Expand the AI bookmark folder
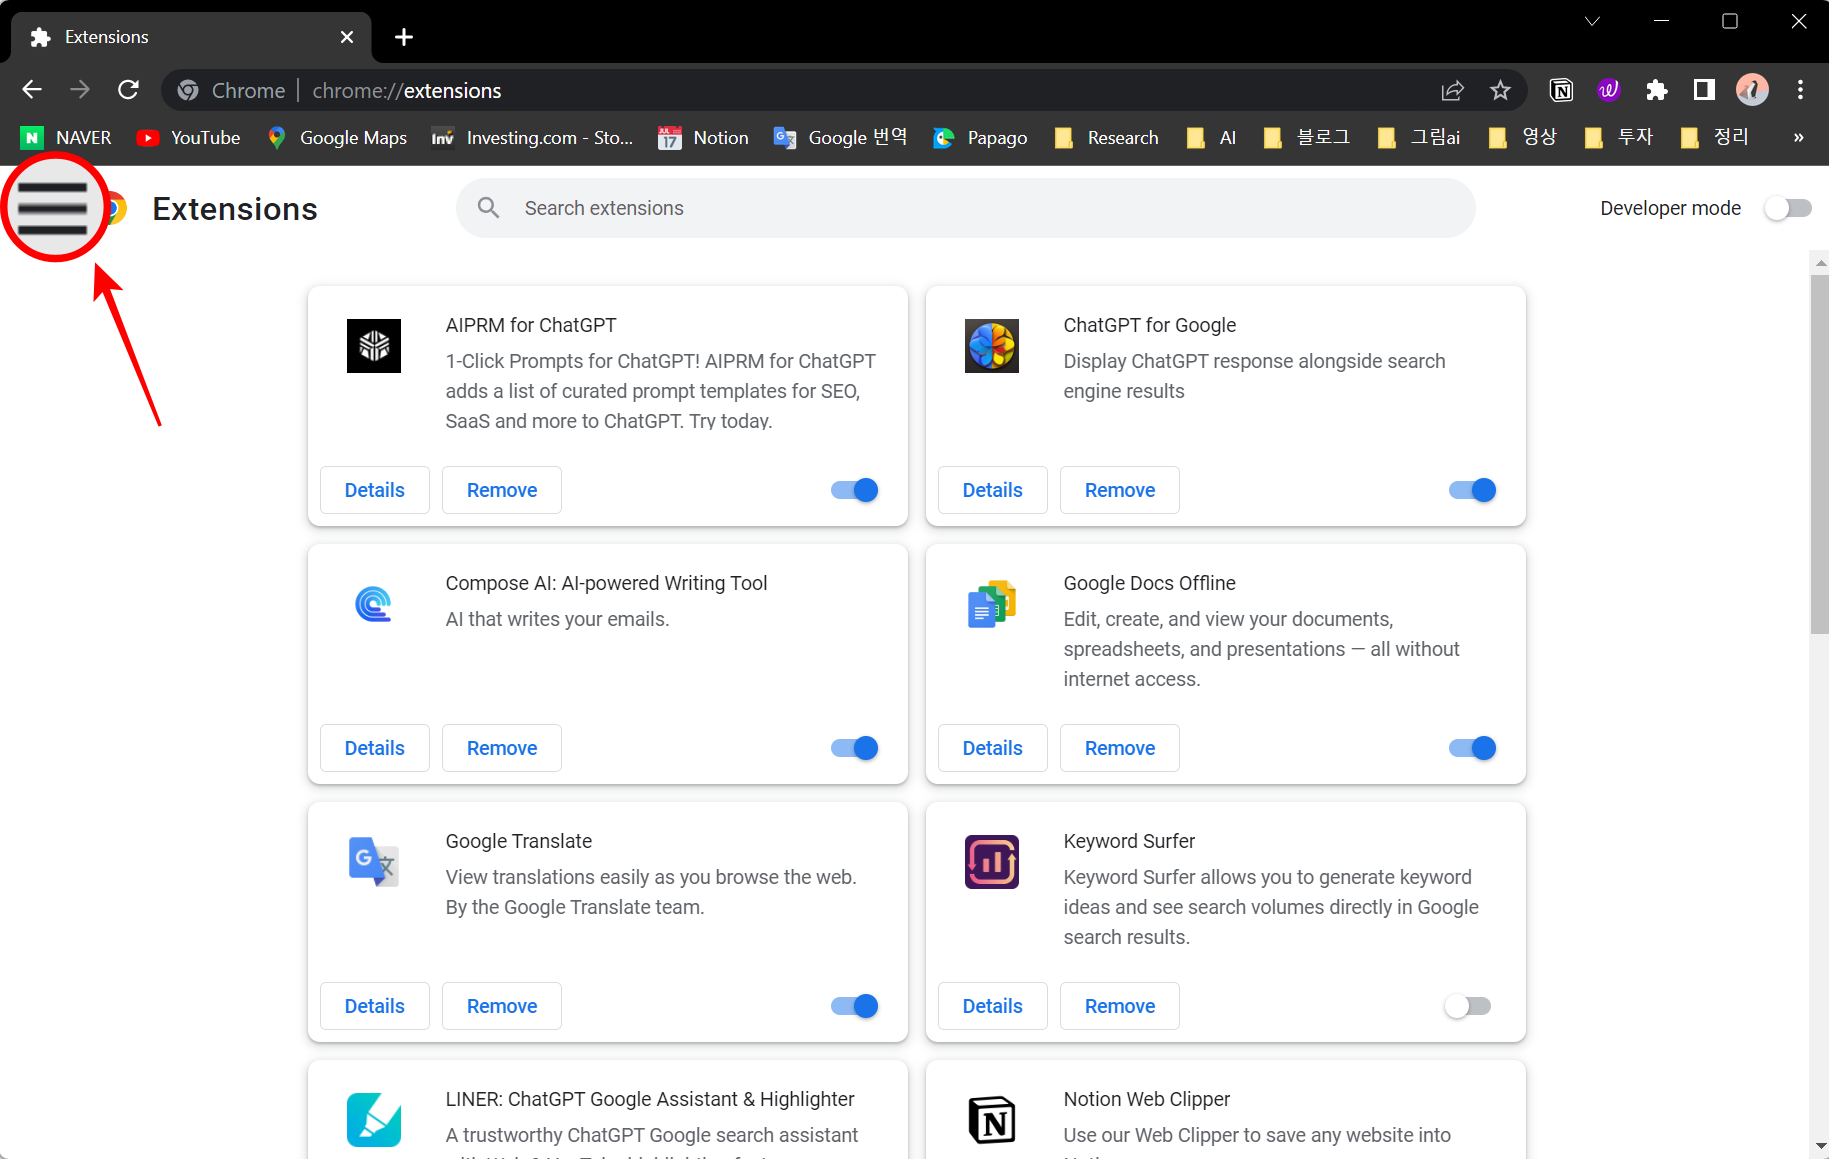This screenshot has width=1829, height=1159. 1211,138
